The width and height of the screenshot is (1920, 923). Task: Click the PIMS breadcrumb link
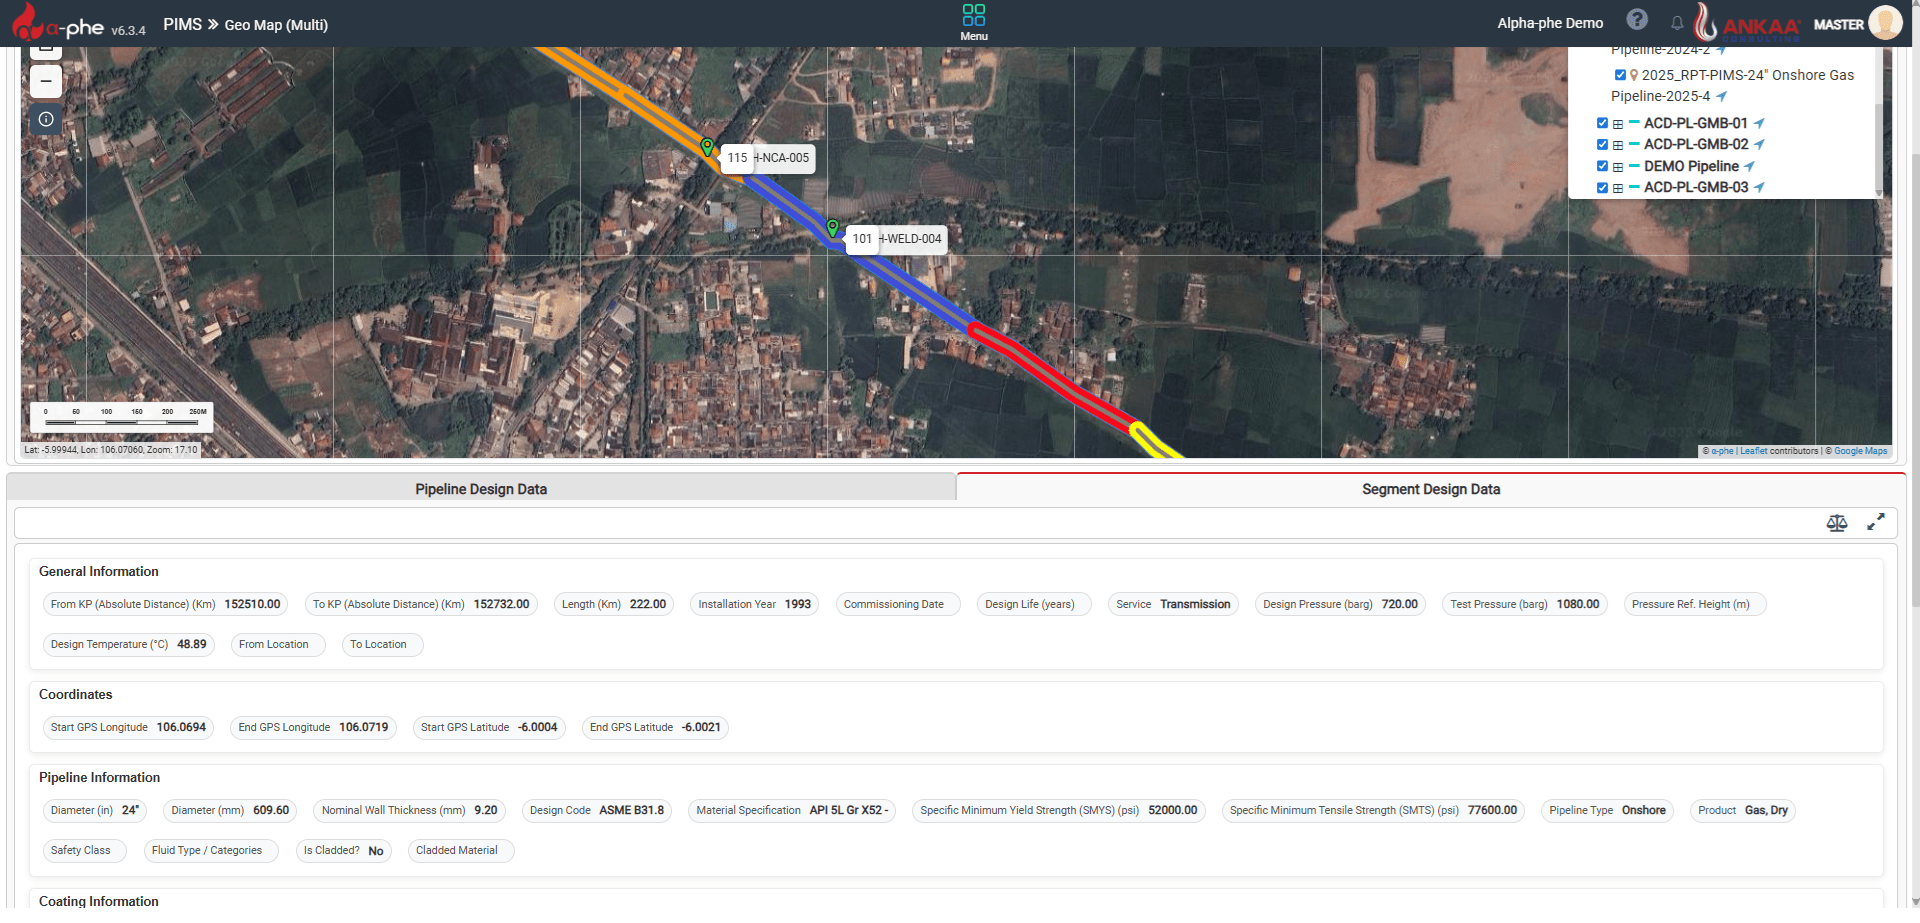pos(182,24)
